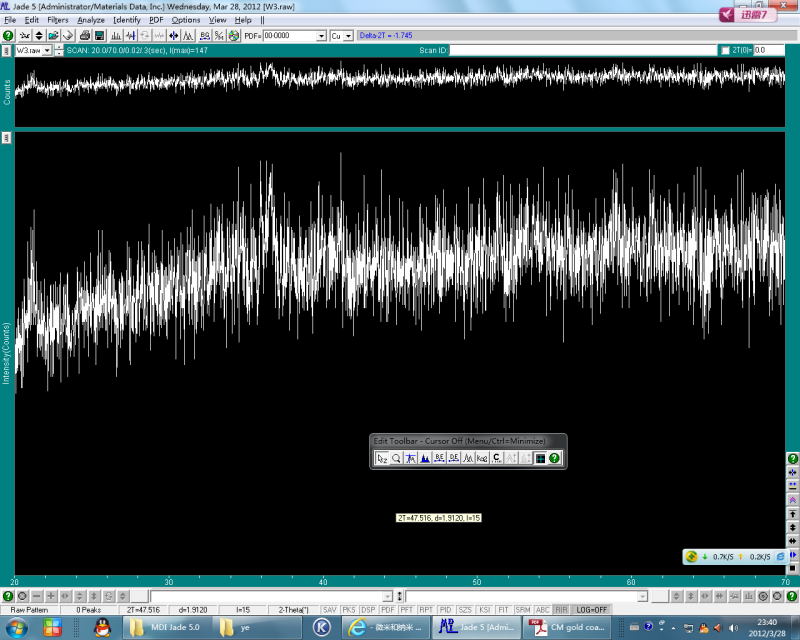Image resolution: width=800 pixels, height=640 pixels.
Task: Click the C calibration tool in Edit Toolbar
Action: pyautogui.click(x=497, y=458)
